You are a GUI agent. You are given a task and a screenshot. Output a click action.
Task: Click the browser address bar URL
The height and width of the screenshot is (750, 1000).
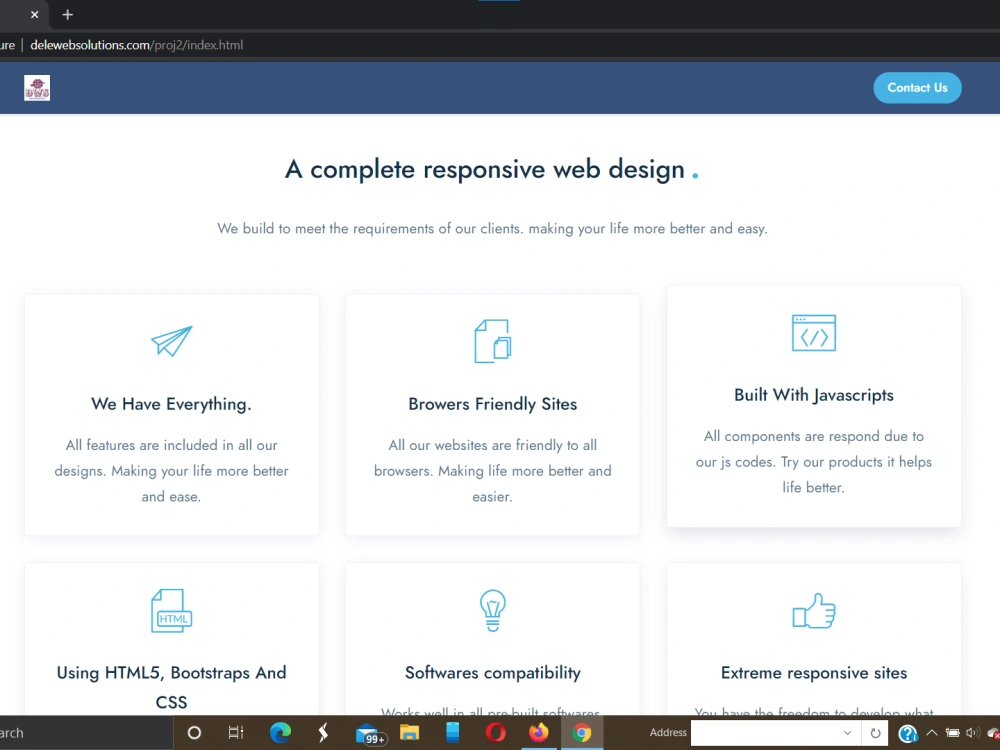(x=136, y=45)
